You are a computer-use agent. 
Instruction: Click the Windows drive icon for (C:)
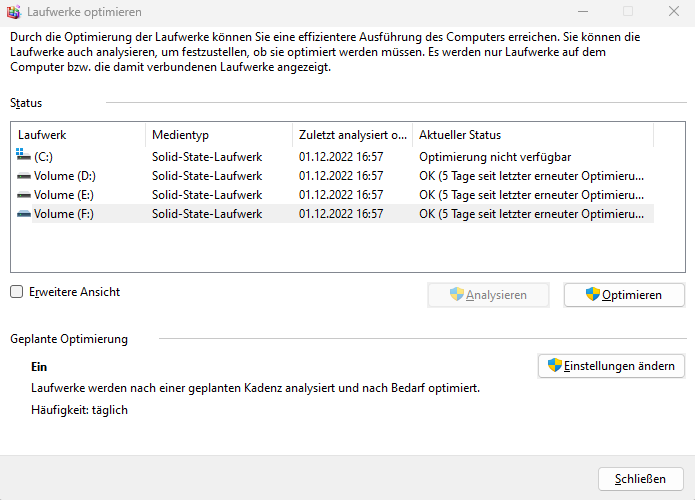[23, 155]
